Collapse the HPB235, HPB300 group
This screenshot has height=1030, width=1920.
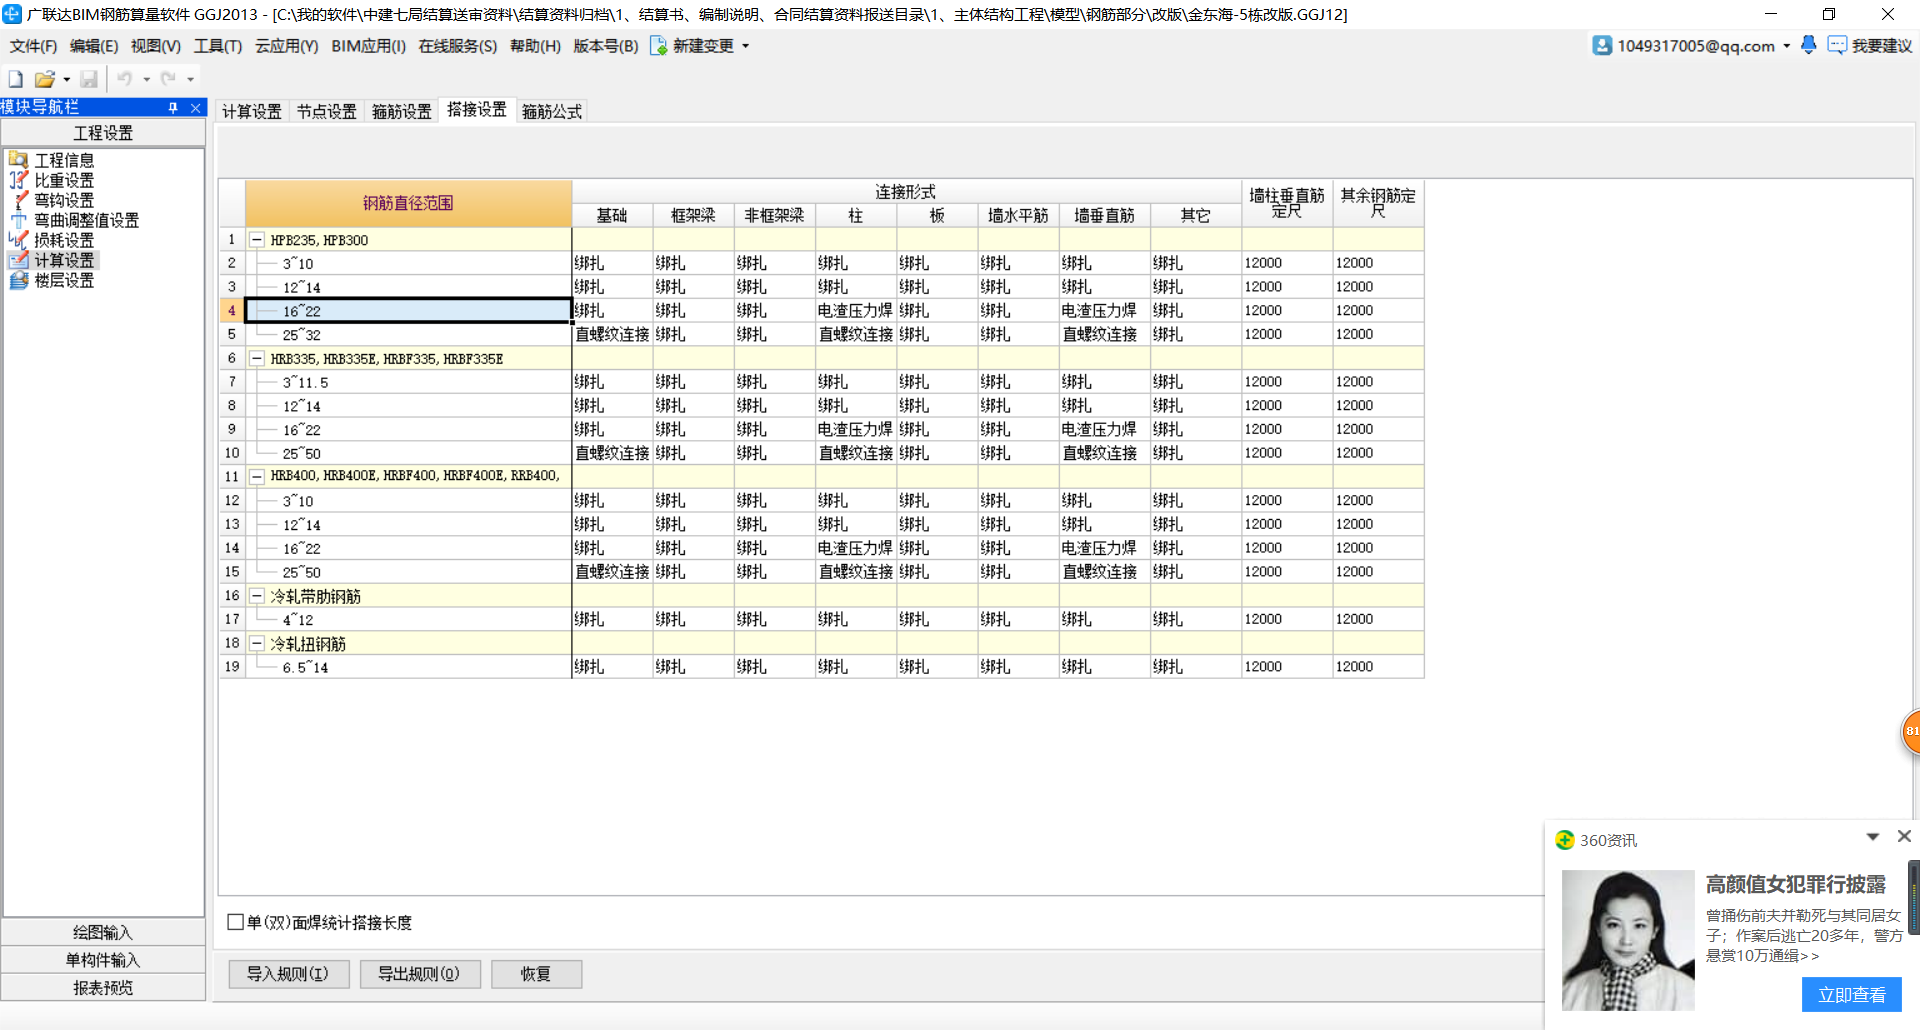tap(257, 240)
